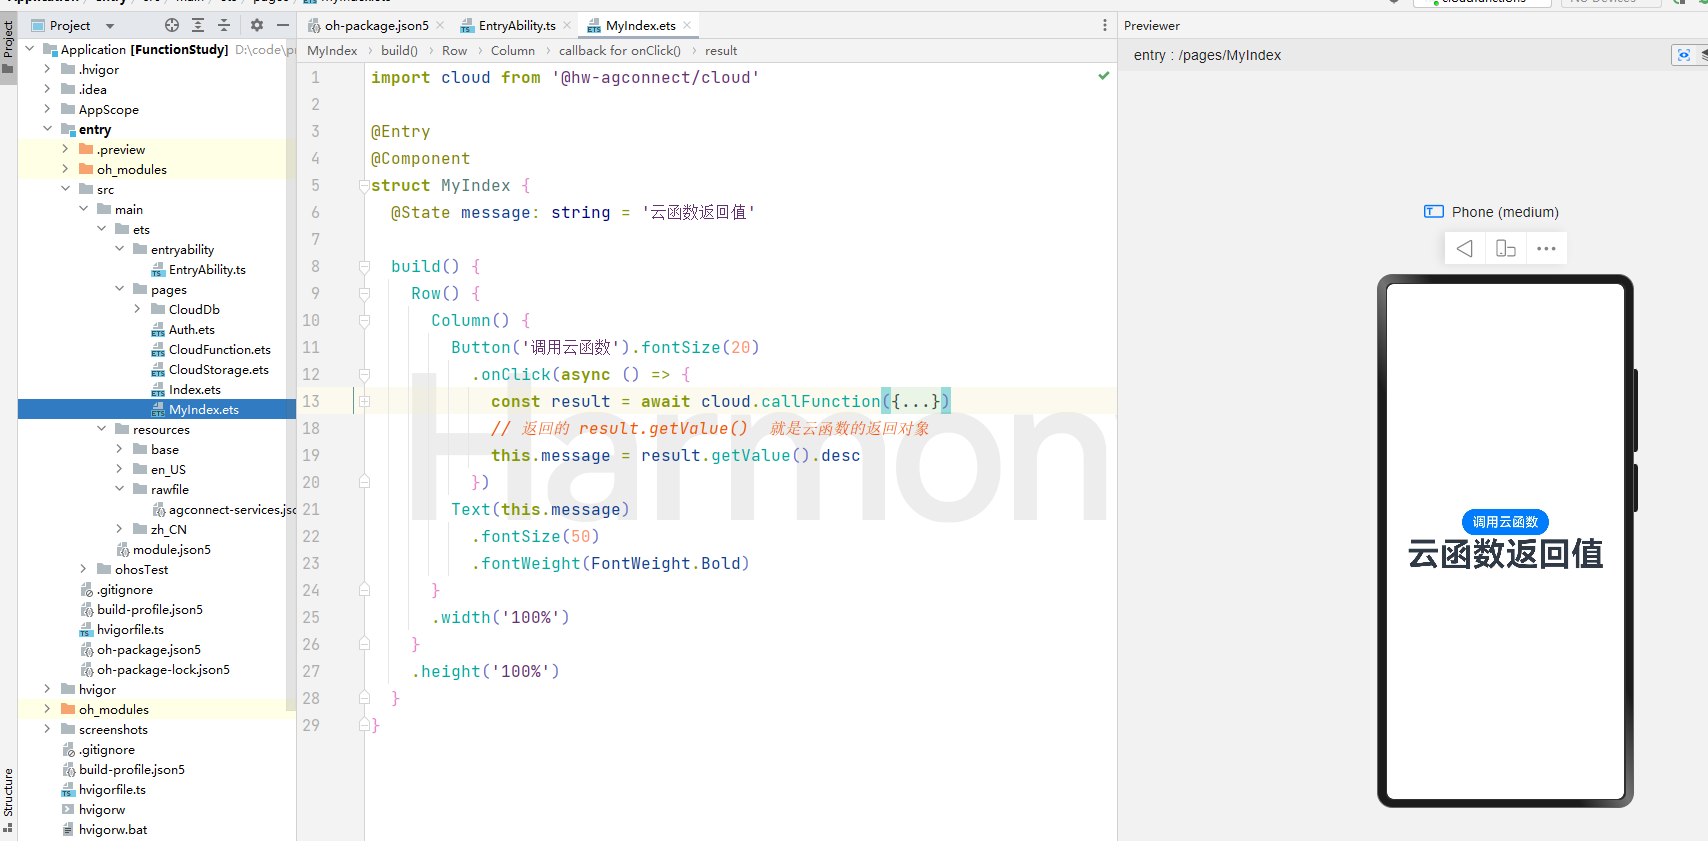Collapse the Application [FunctionStudy] root node

(29, 49)
